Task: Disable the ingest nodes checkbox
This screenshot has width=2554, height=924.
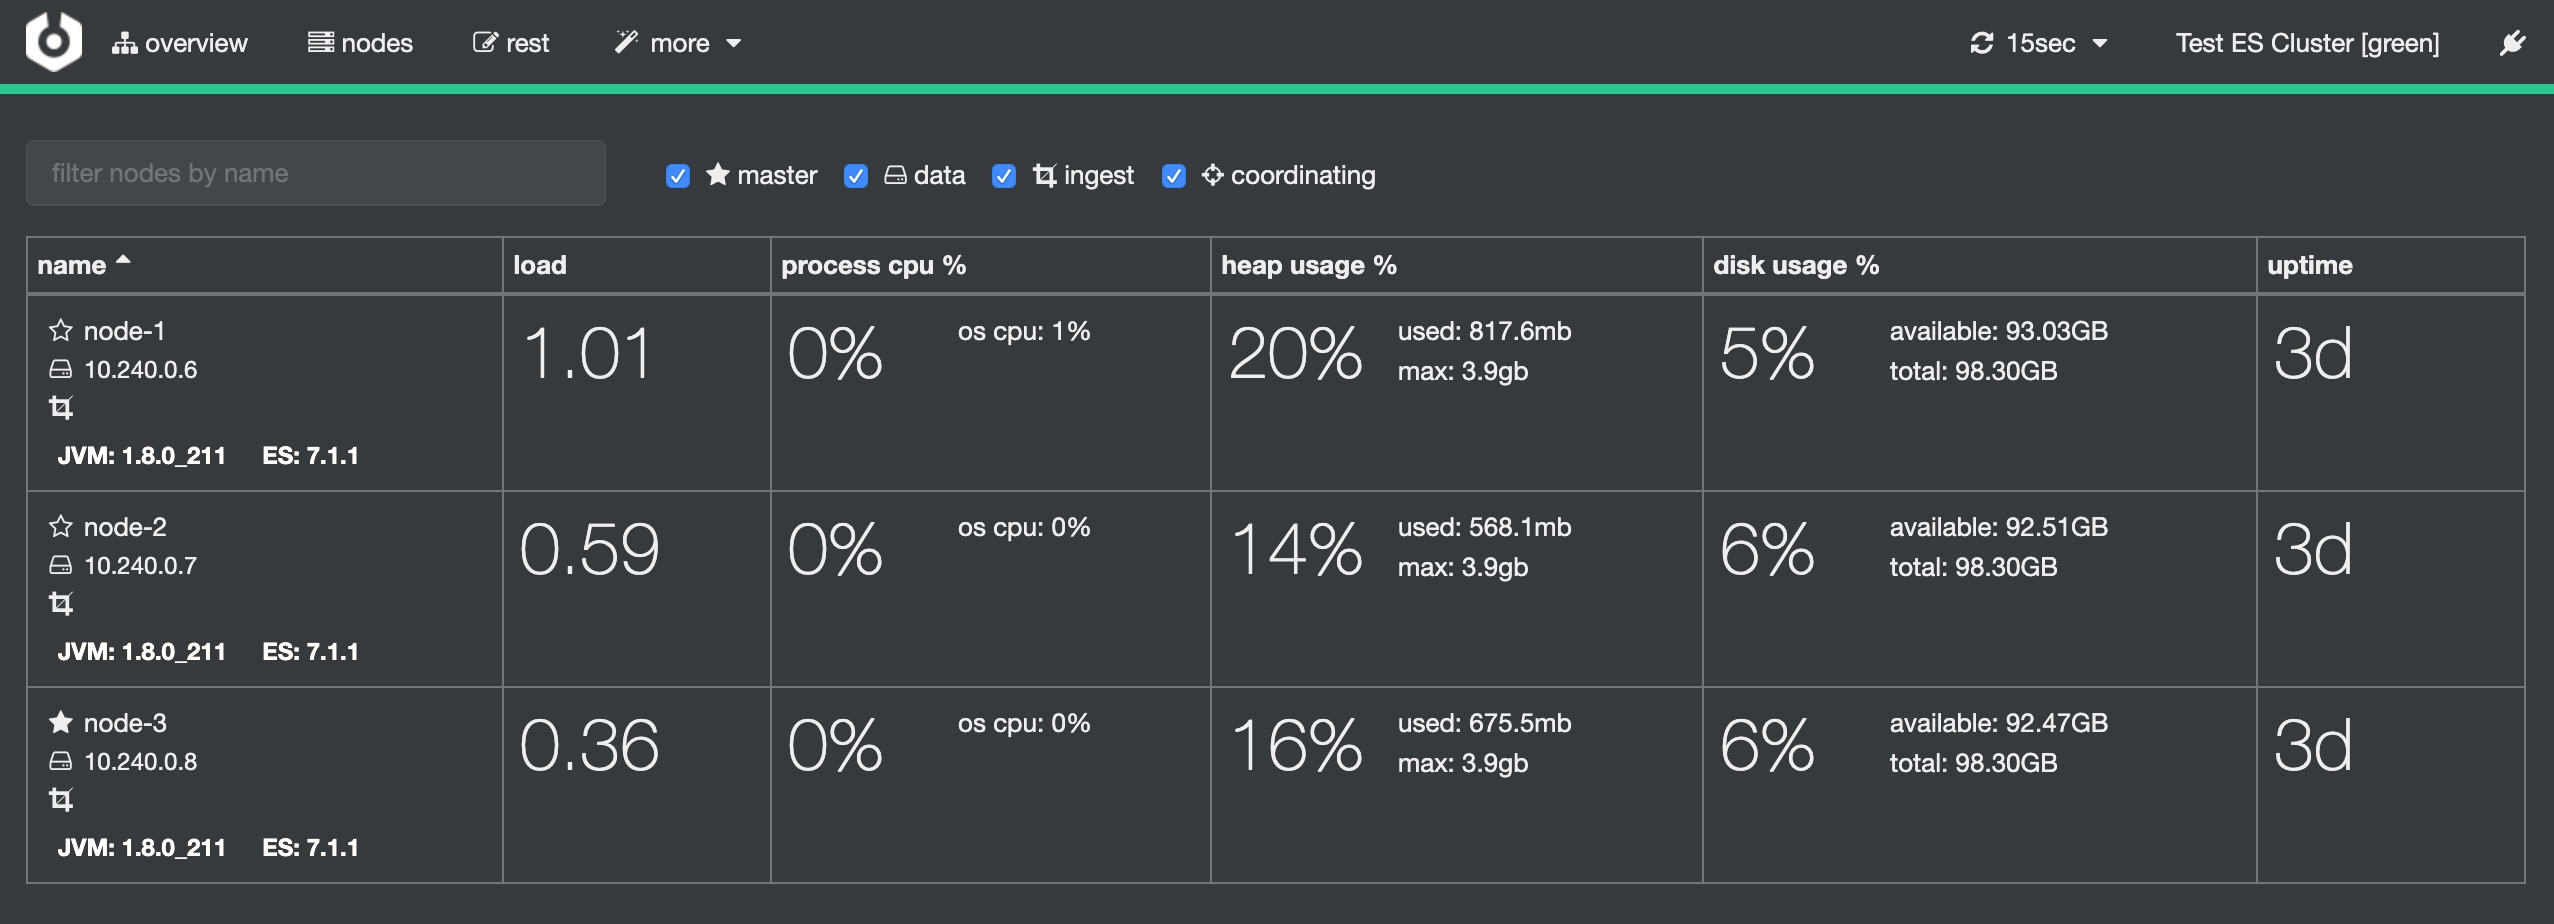Action: pyautogui.click(x=1004, y=176)
